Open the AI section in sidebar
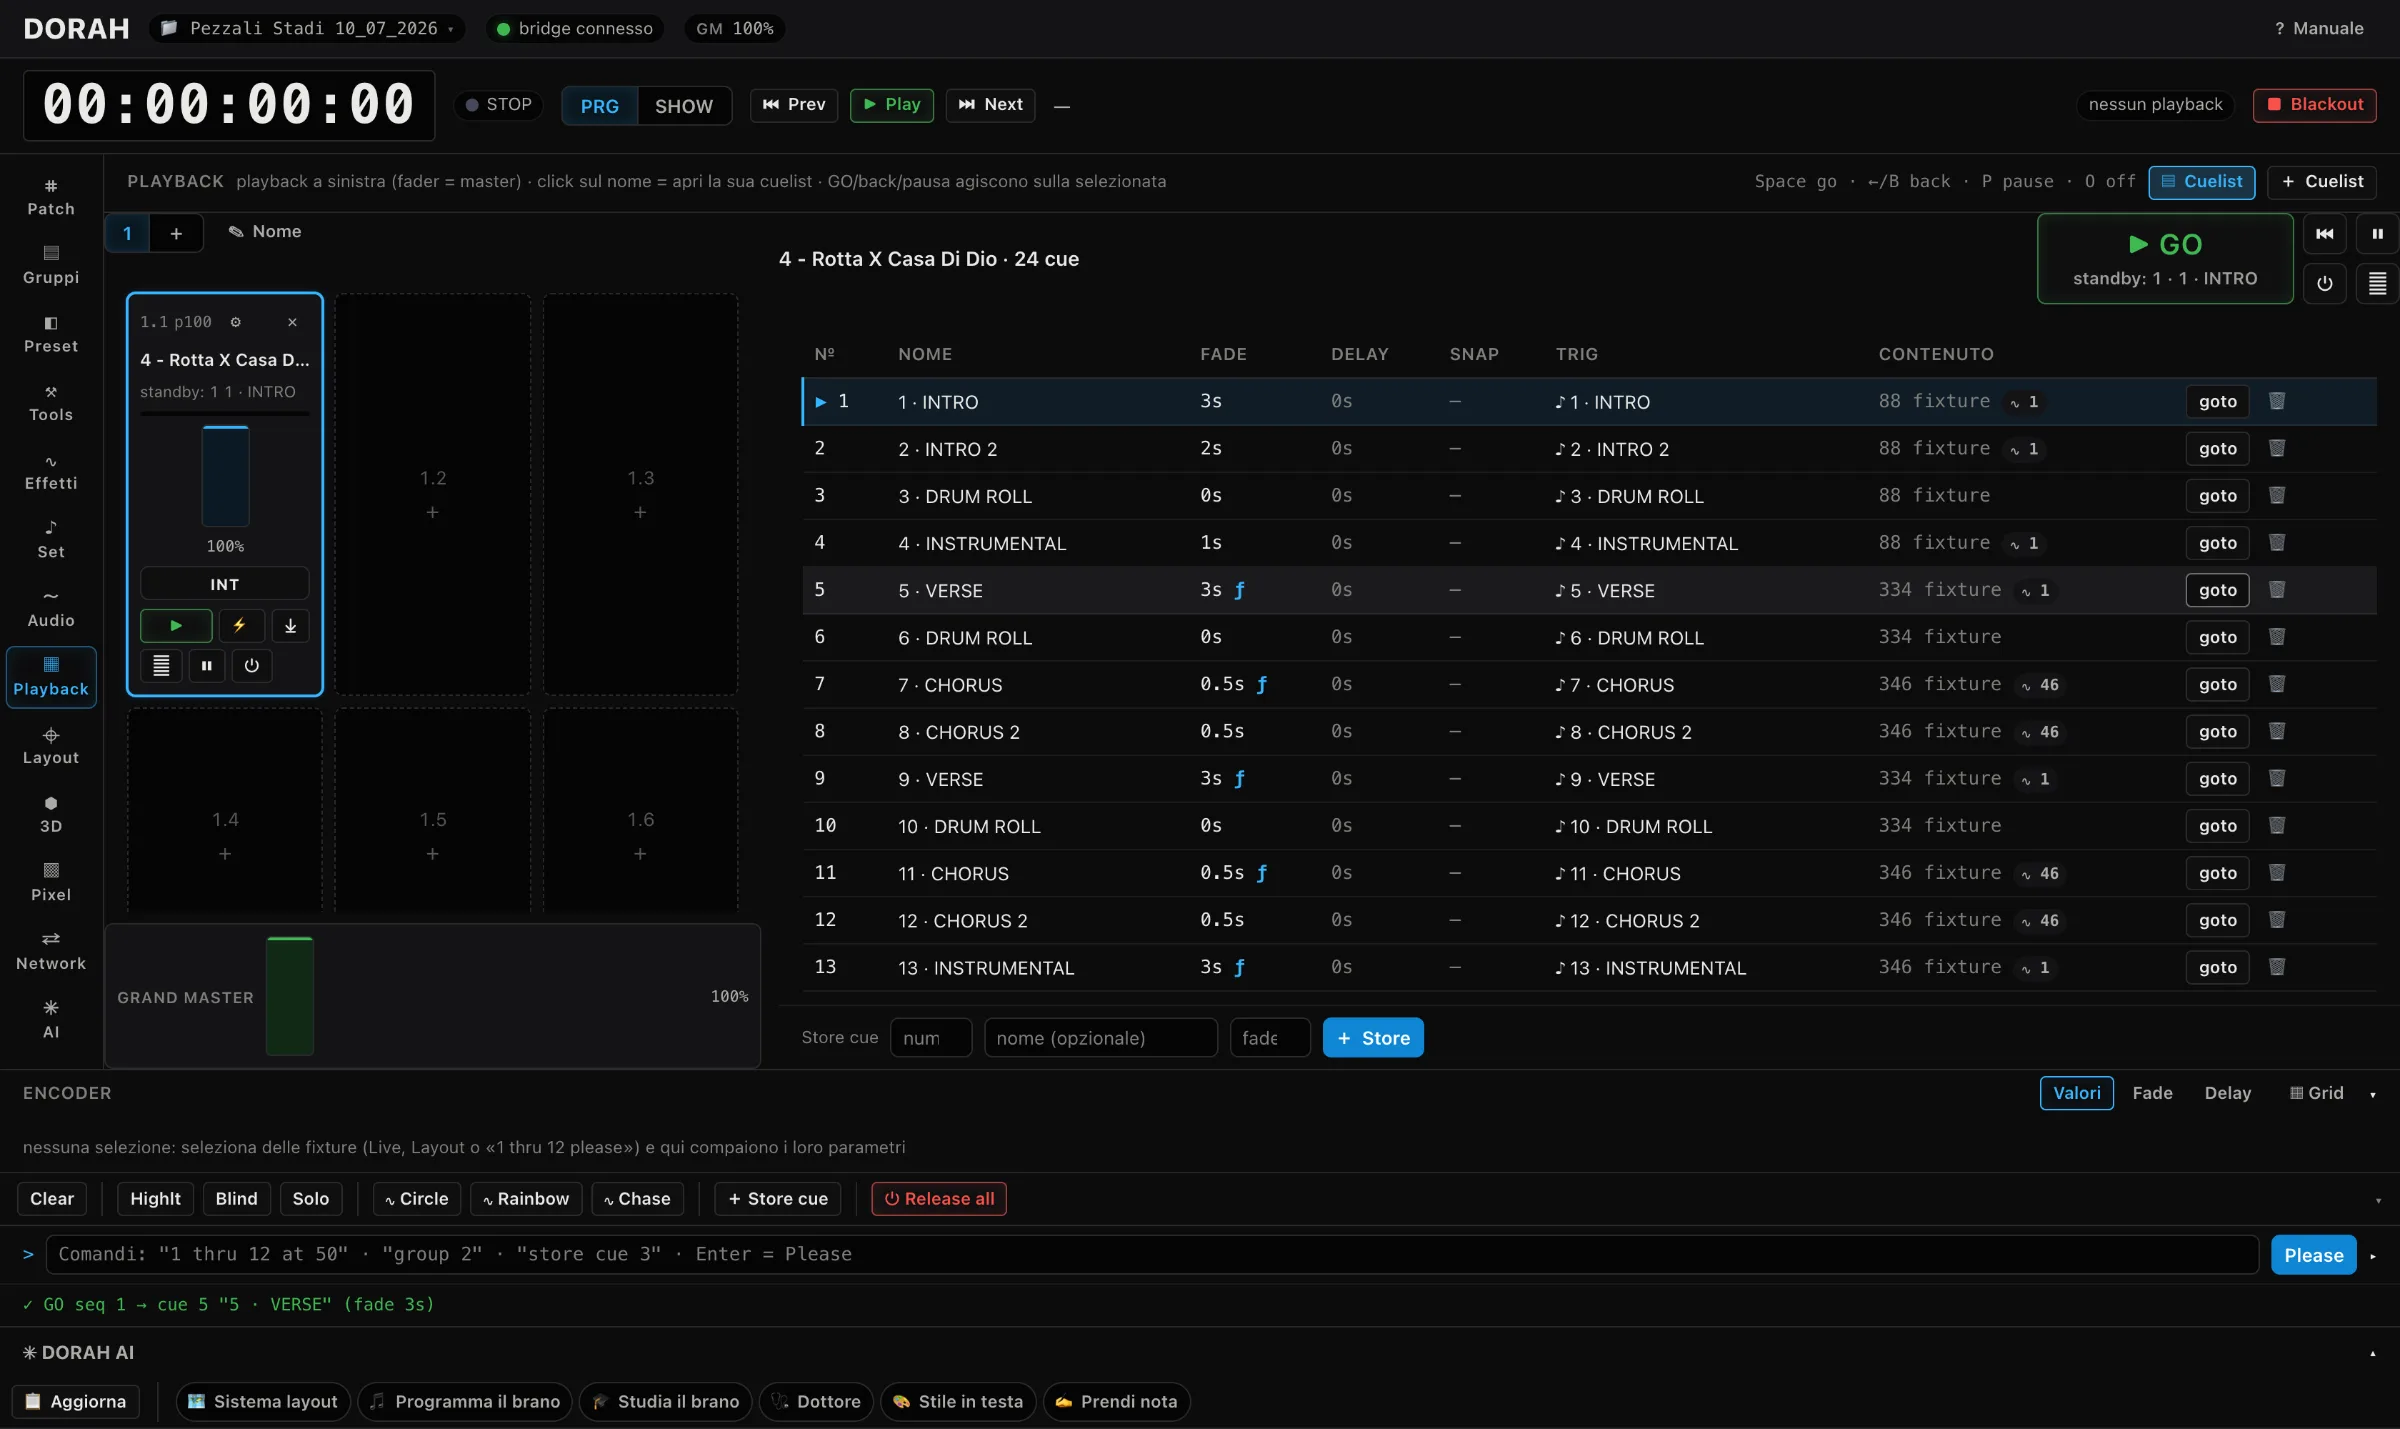Viewport: 2400px width, 1429px height. [x=51, y=1021]
